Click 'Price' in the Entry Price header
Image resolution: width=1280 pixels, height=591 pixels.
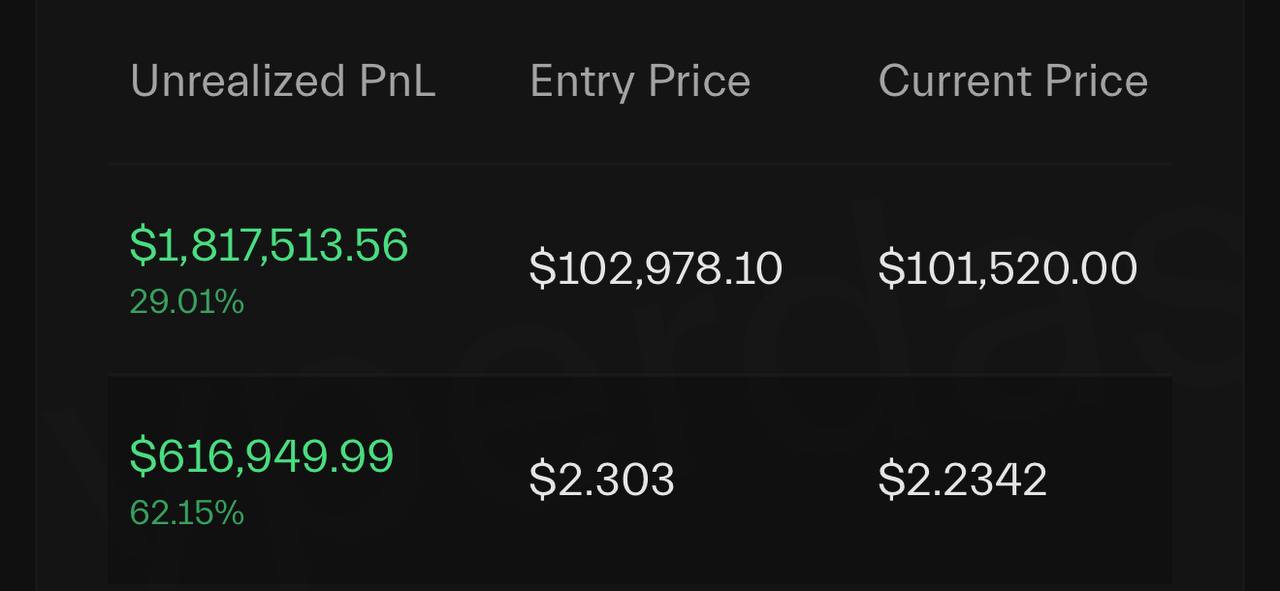click(x=698, y=81)
